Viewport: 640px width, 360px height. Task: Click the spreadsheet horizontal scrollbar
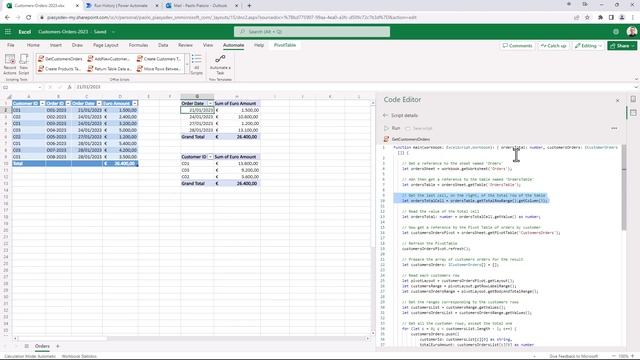[63, 338]
